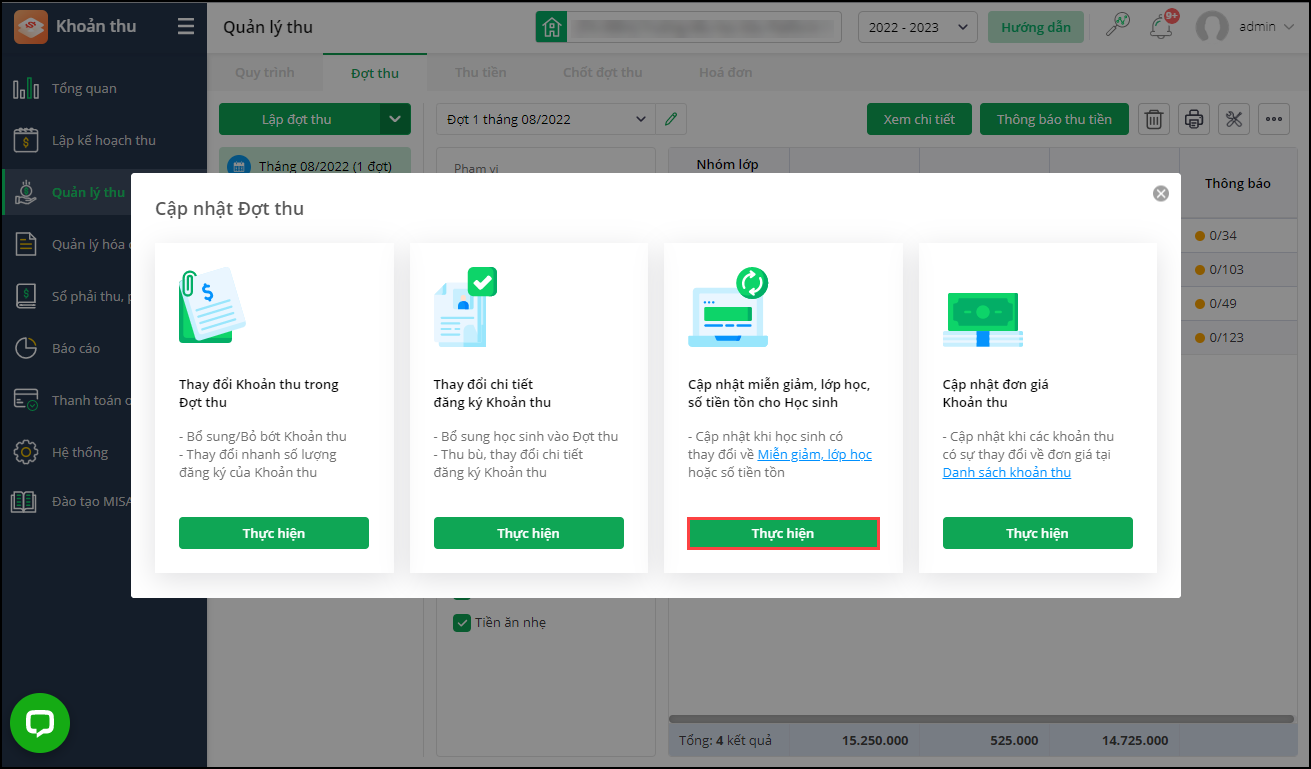
Task: Click the green home icon in header
Action: pos(549,27)
